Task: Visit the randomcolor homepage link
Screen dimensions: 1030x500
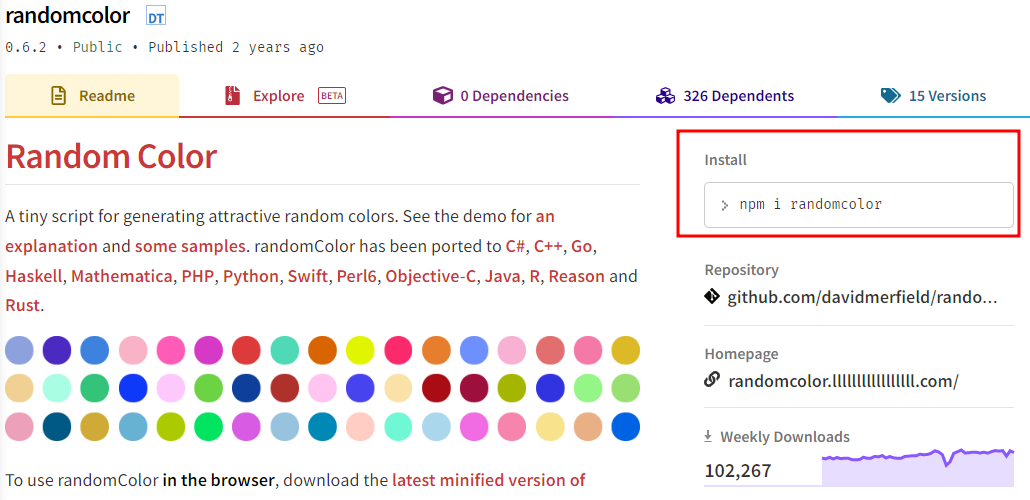Action: 843,380
